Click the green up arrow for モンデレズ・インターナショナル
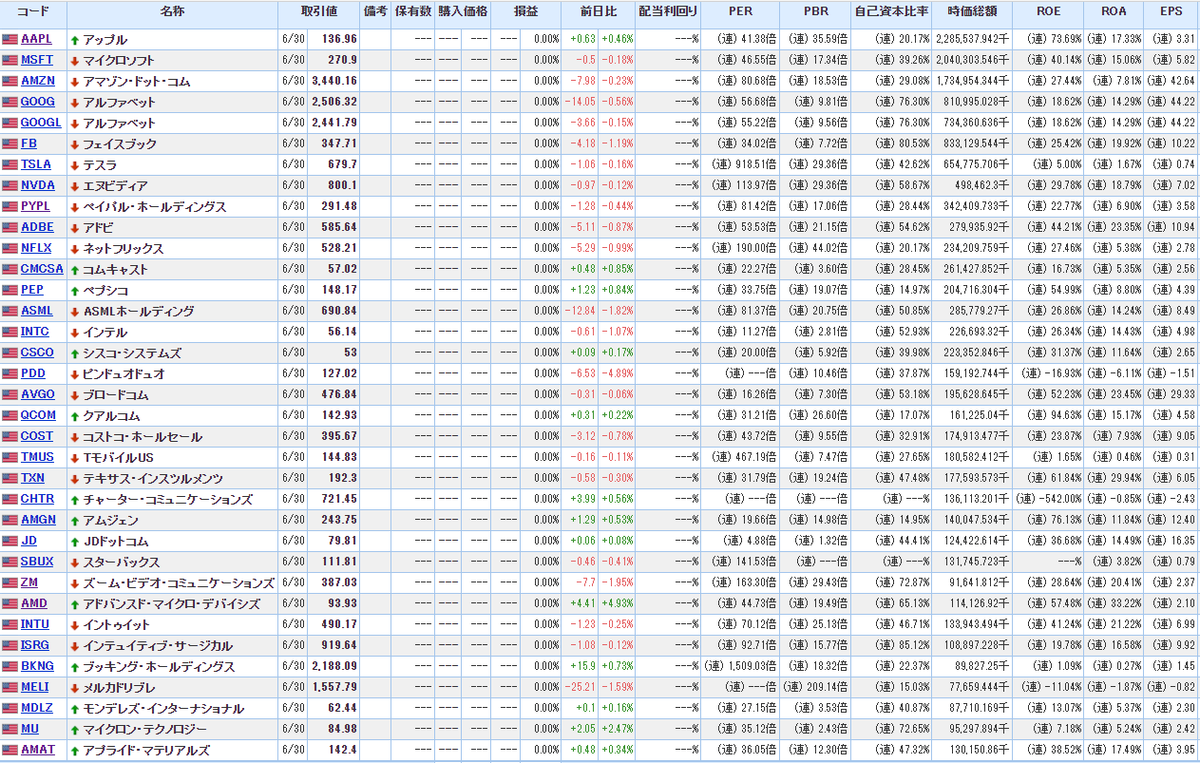Viewport: 1200px width, 763px height. click(x=75, y=708)
